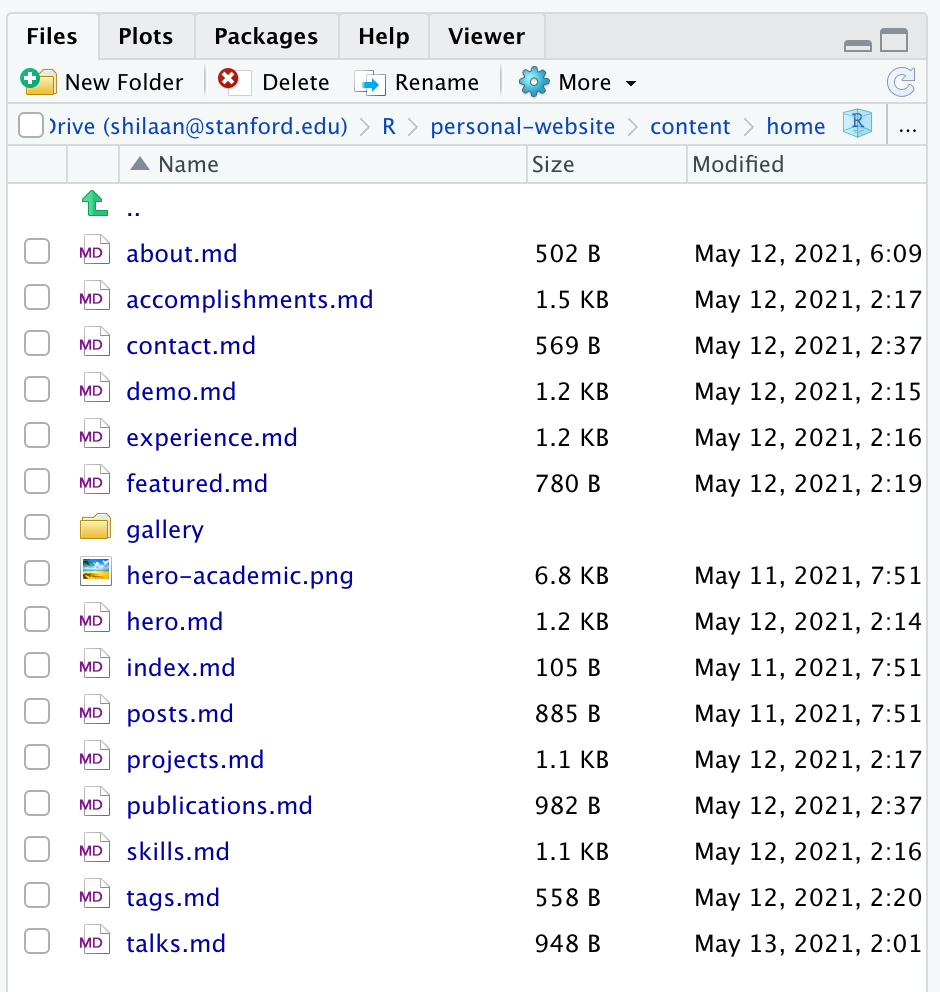Tick the checkbox for publications.md
This screenshot has width=940, height=992.
[x=37, y=805]
